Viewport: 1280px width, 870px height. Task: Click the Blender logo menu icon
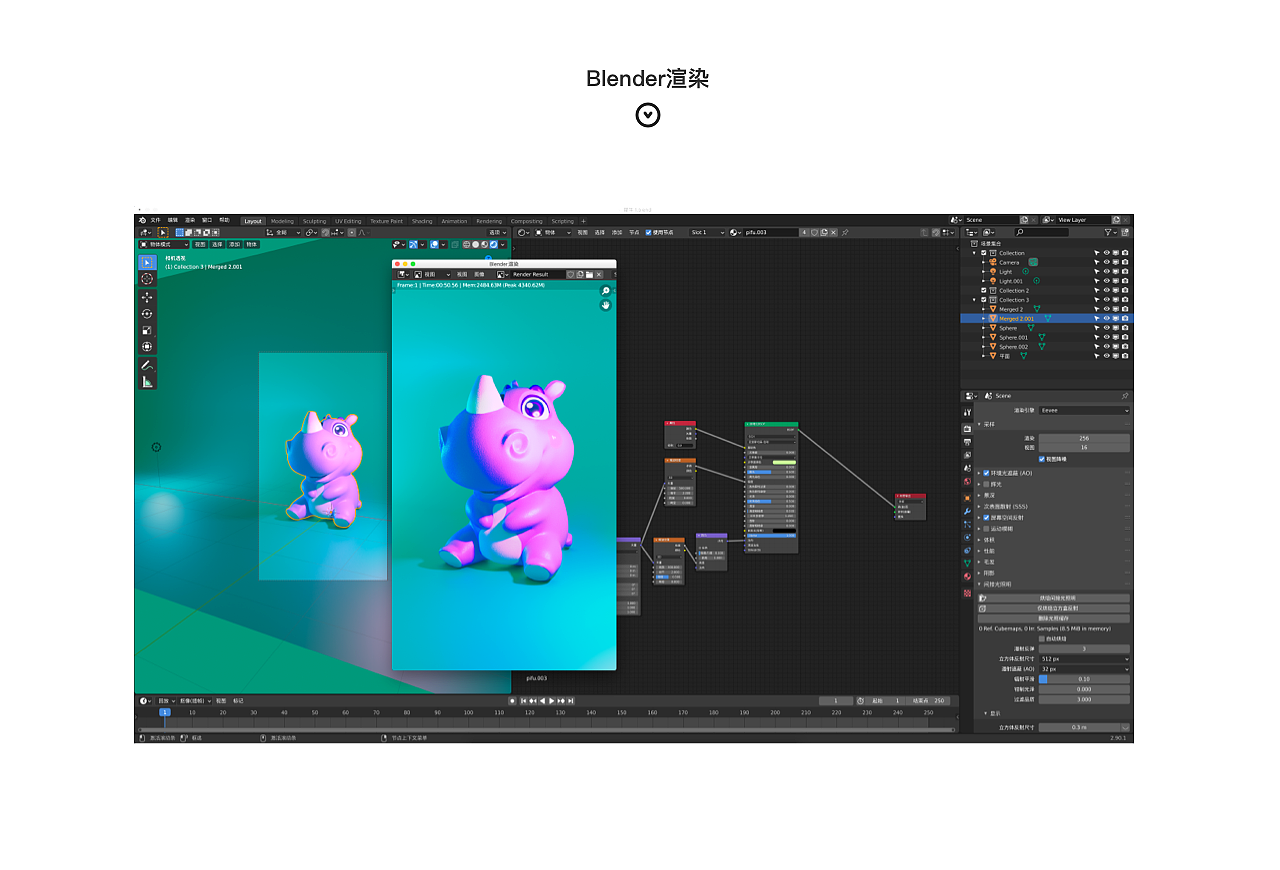point(142,220)
